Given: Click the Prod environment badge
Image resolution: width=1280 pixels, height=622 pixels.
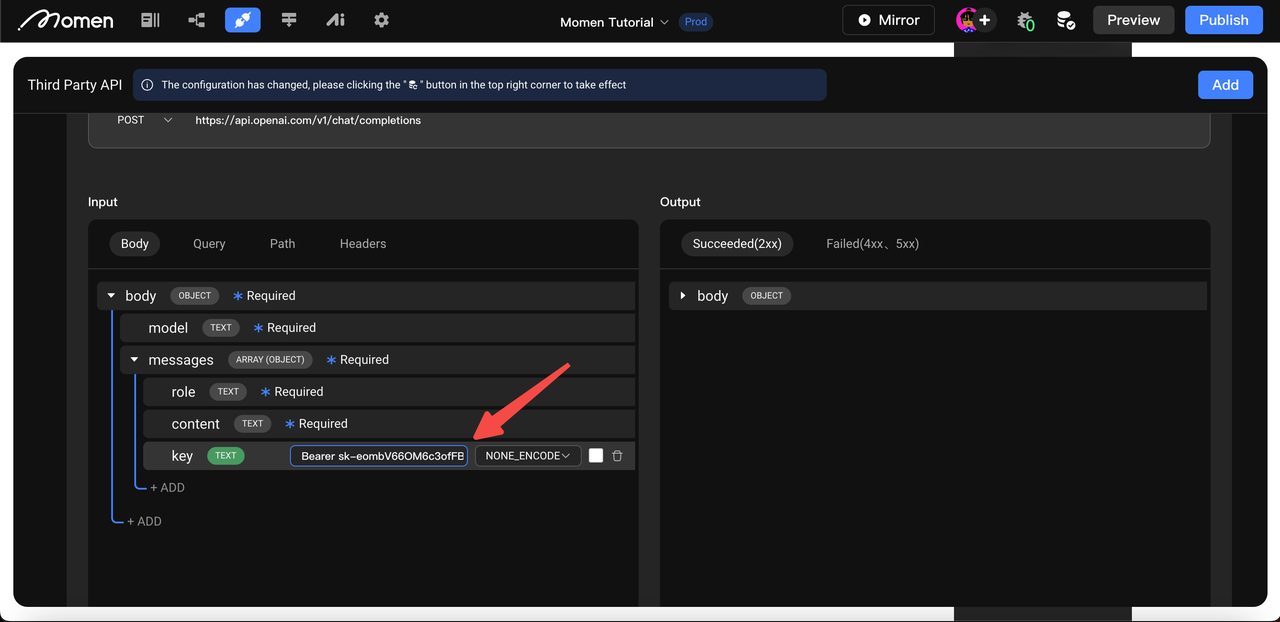Looking at the screenshot, I should click(696, 22).
